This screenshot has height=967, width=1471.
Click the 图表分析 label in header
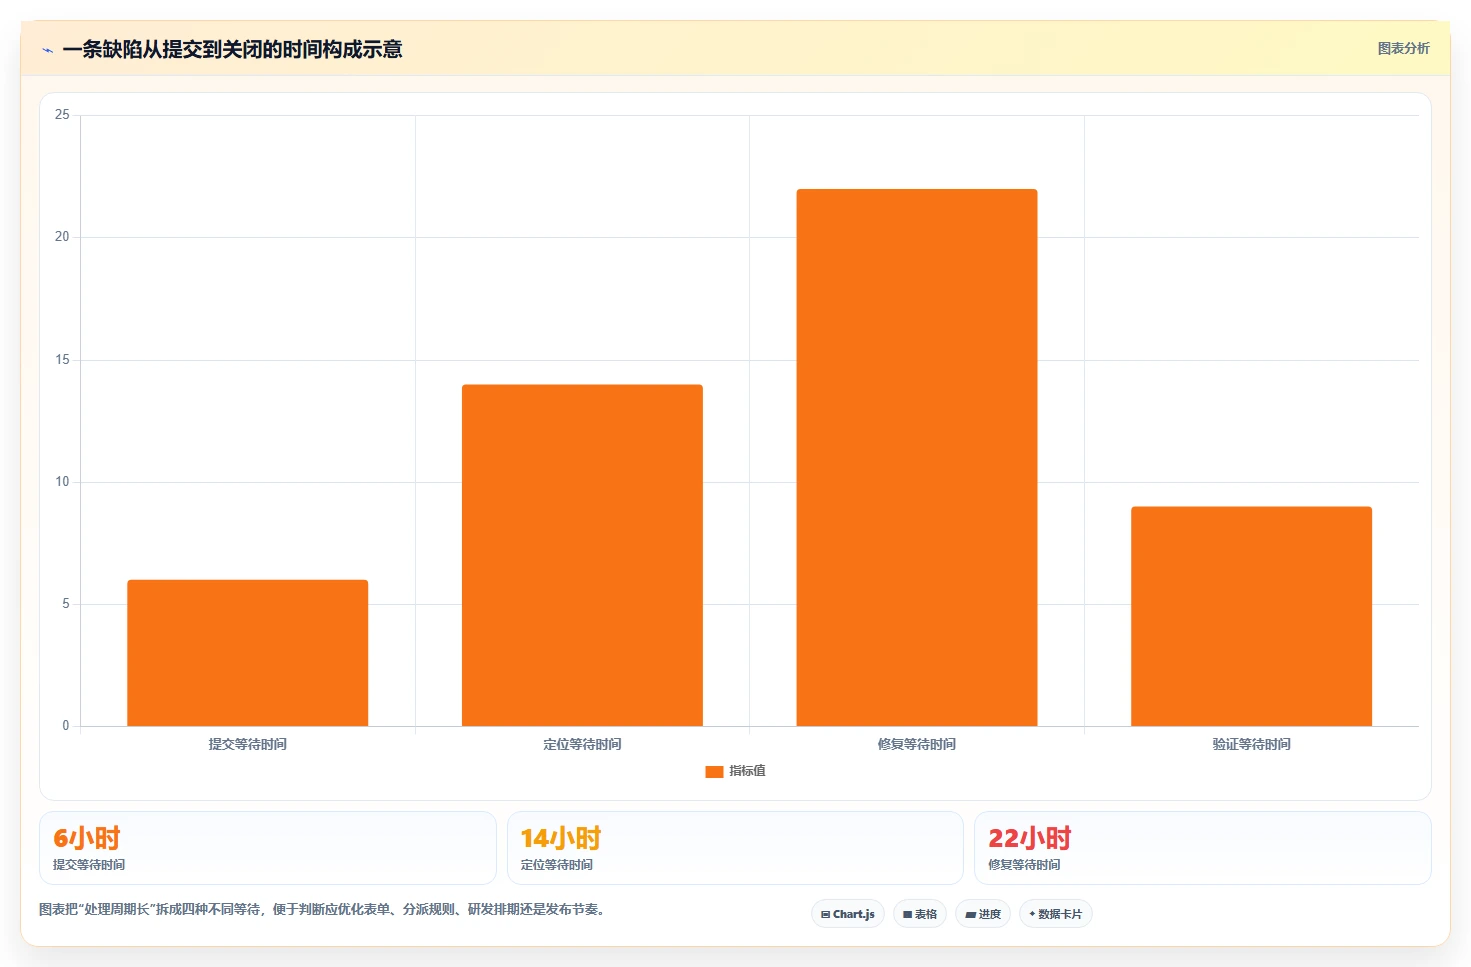1403,48
